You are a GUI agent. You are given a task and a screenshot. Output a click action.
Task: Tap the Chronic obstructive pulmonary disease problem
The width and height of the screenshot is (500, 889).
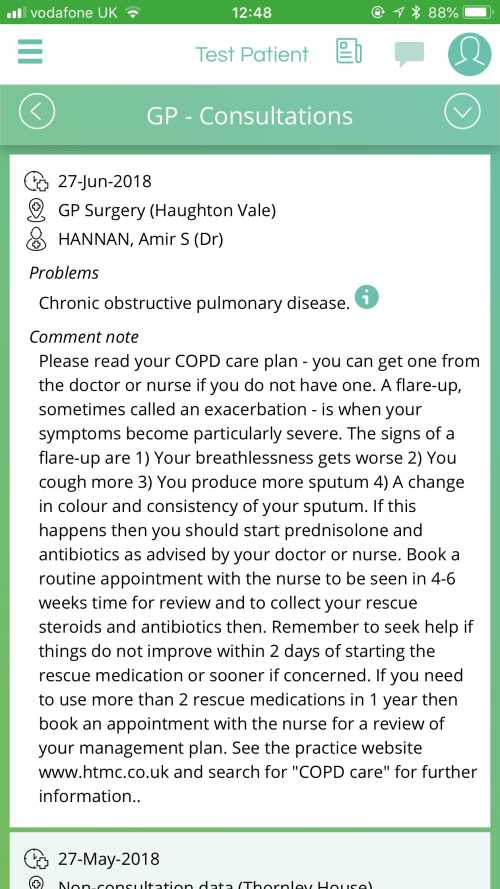[x=194, y=303]
